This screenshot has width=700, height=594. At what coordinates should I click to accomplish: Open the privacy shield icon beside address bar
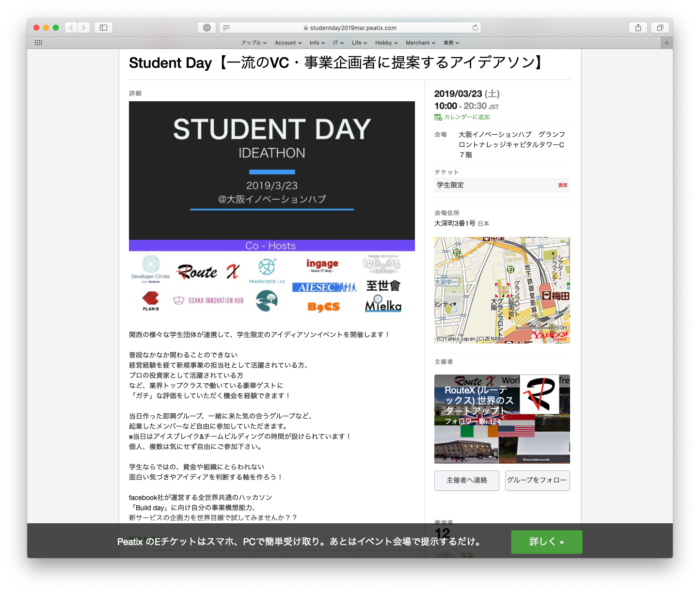[x=207, y=28]
